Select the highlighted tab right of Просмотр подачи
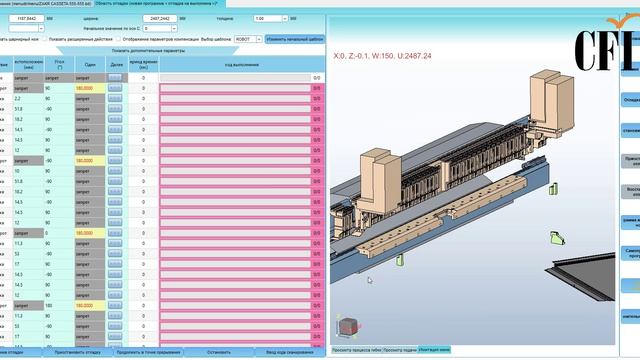Viewport: 640px width, 360px height. point(434,350)
